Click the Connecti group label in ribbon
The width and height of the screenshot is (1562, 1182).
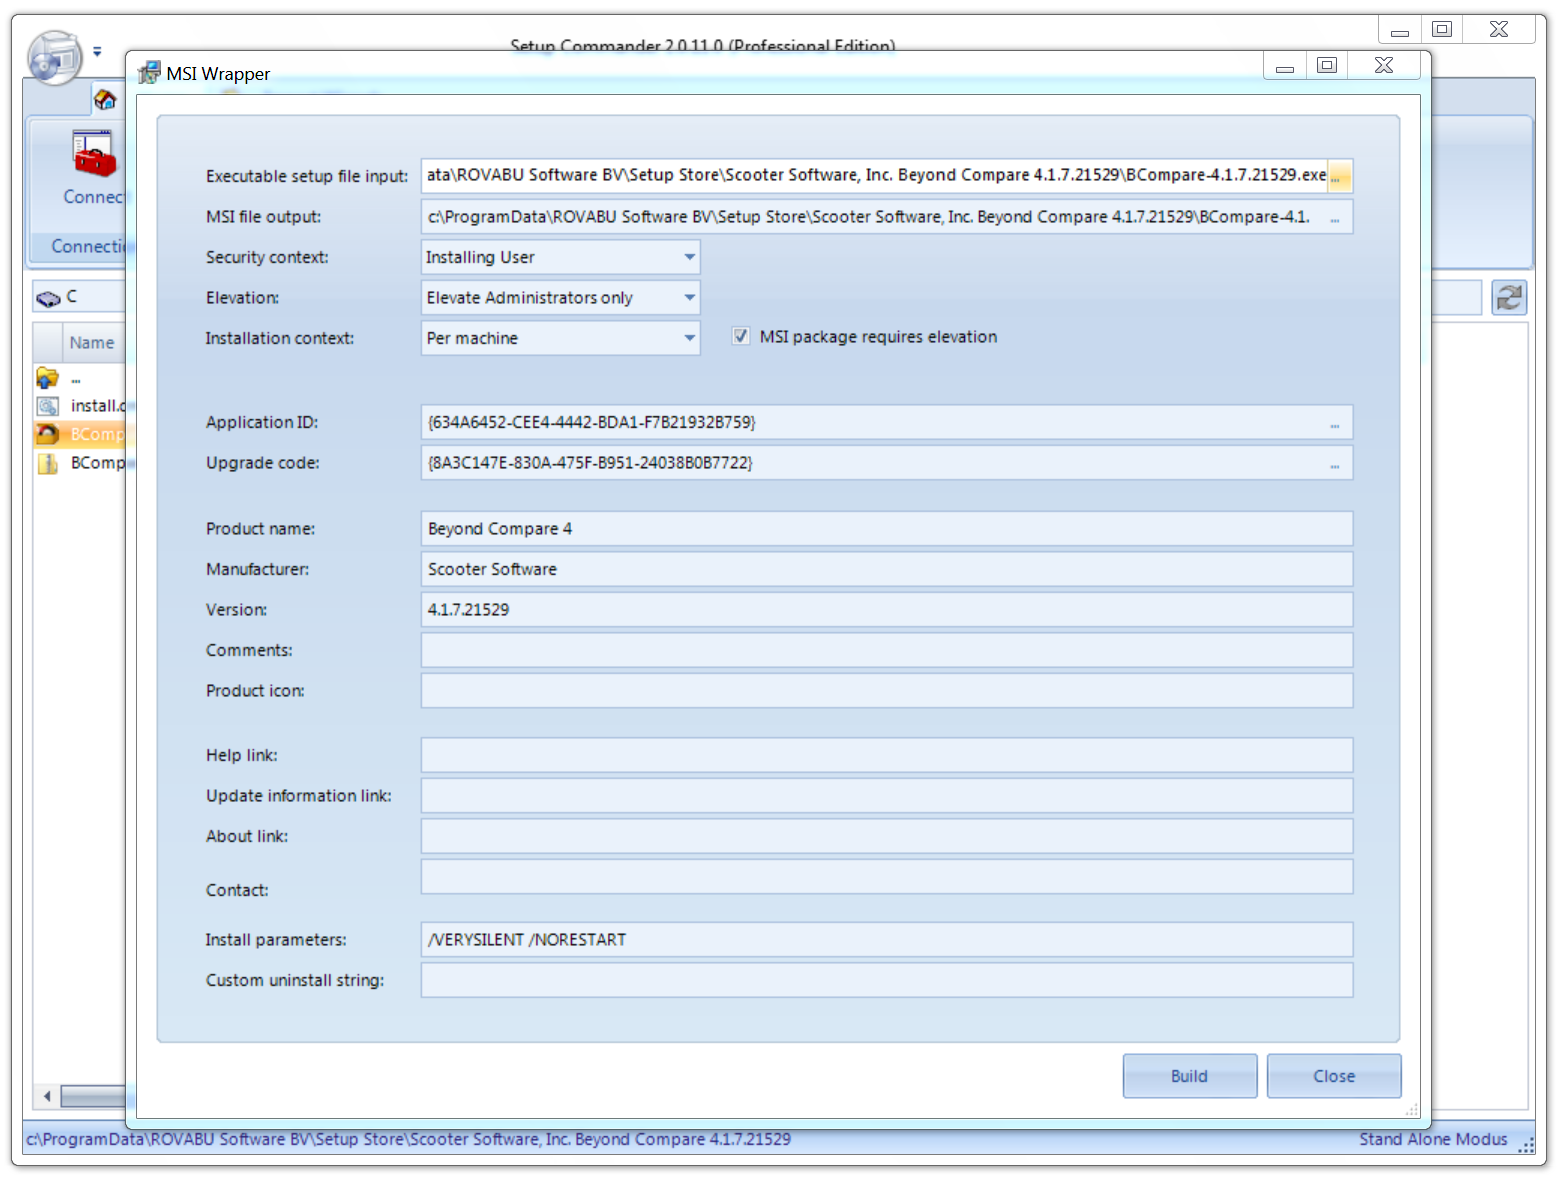tap(89, 246)
